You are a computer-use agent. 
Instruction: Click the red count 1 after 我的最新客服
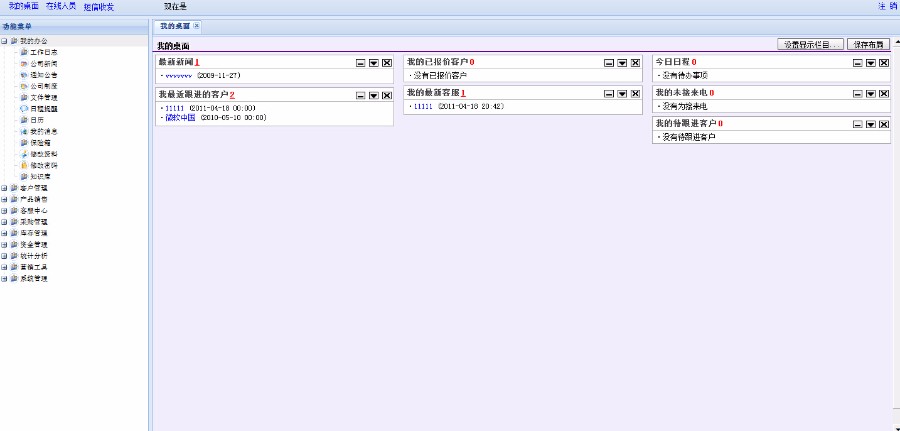(463, 93)
